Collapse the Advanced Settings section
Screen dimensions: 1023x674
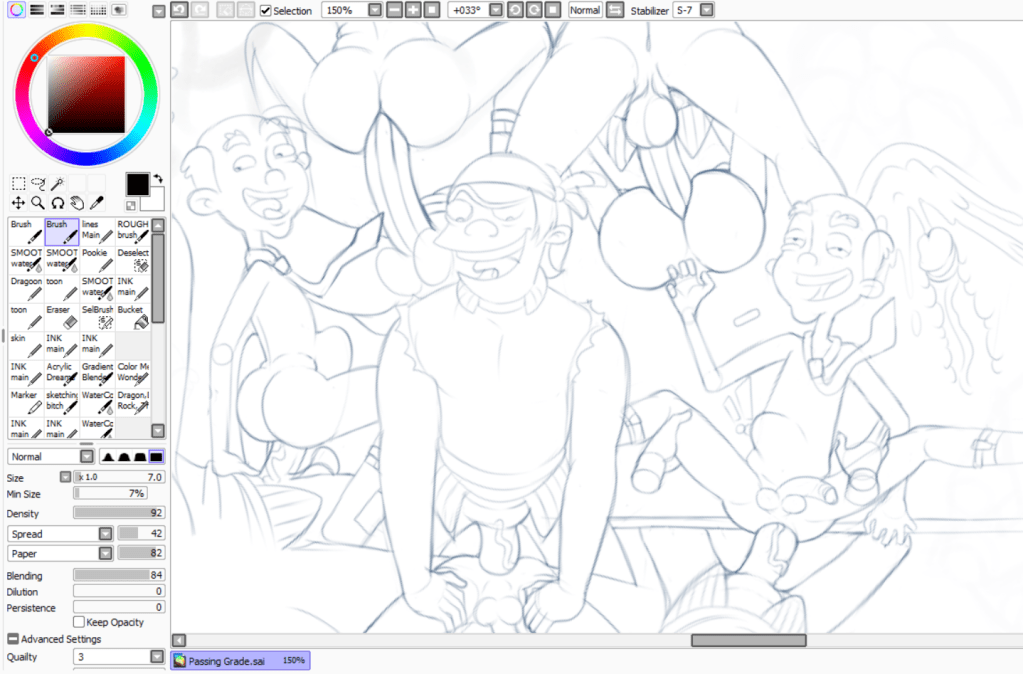[12, 639]
